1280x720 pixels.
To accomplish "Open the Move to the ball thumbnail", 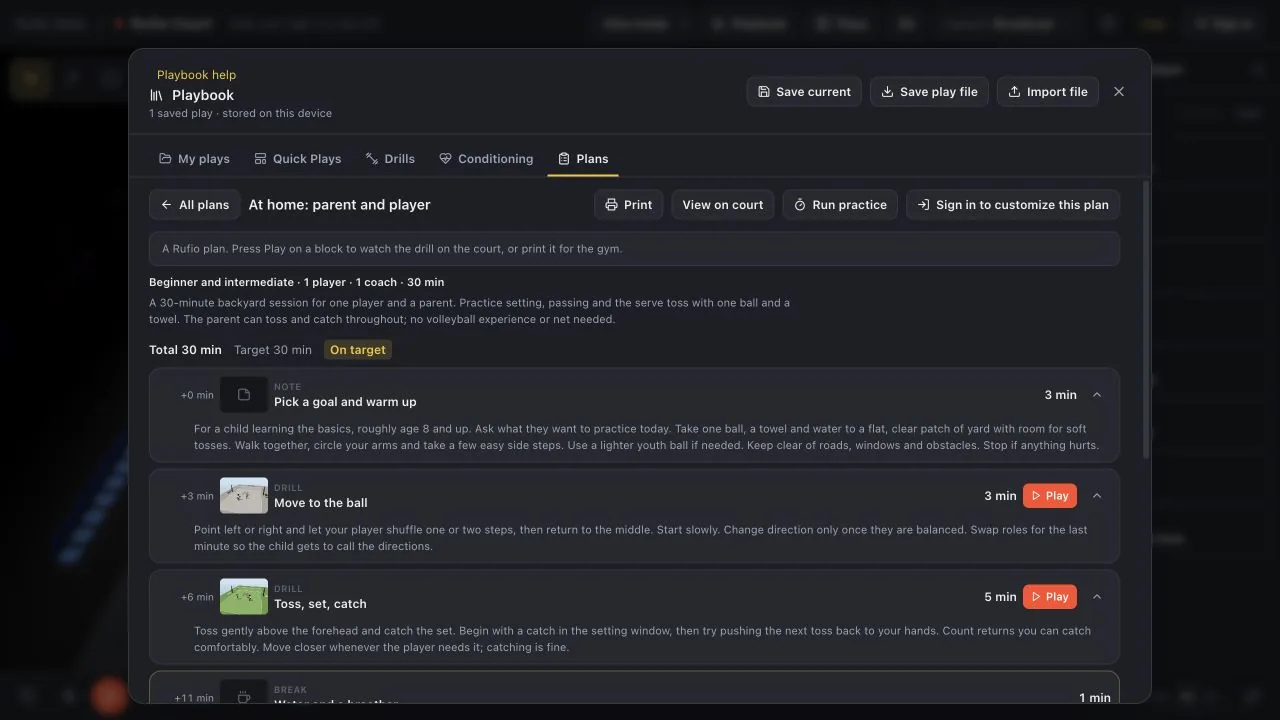I will pyautogui.click(x=244, y=496).
